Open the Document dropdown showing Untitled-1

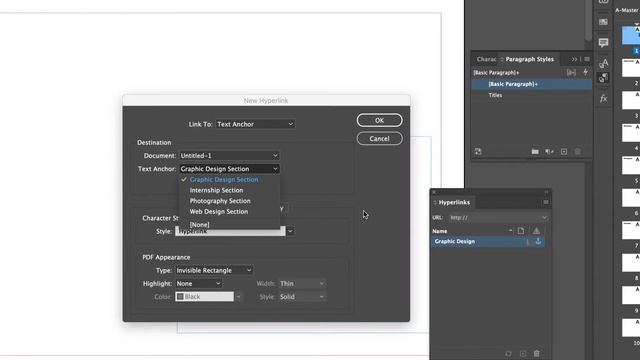click(229, 156)
